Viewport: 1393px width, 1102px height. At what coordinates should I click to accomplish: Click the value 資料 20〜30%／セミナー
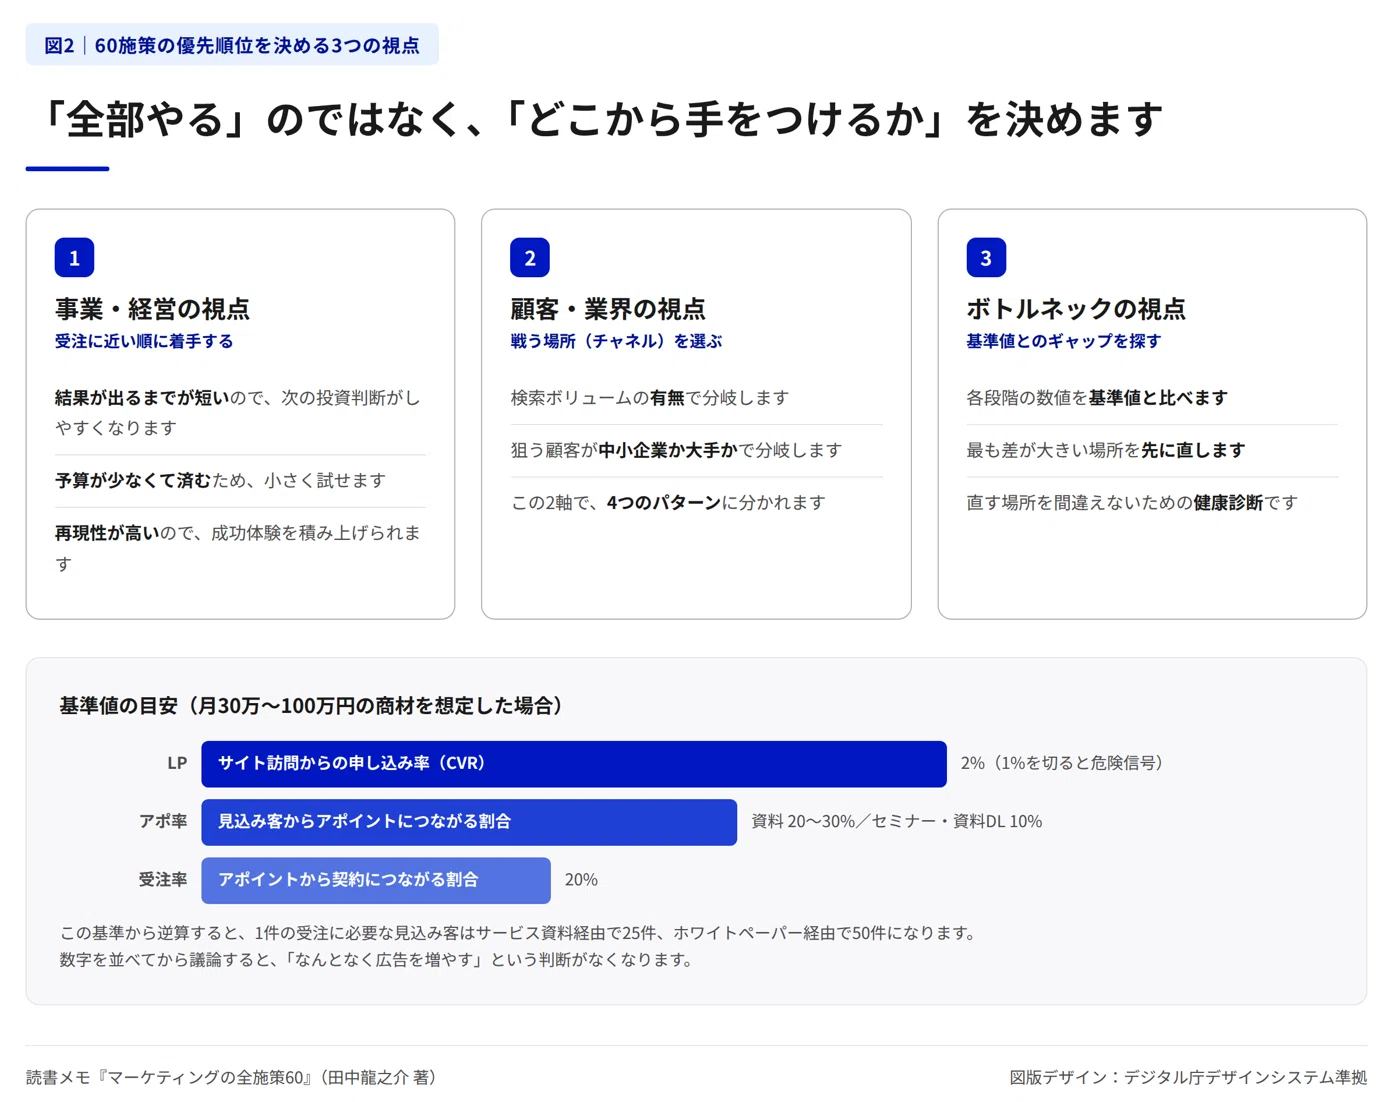897,821
